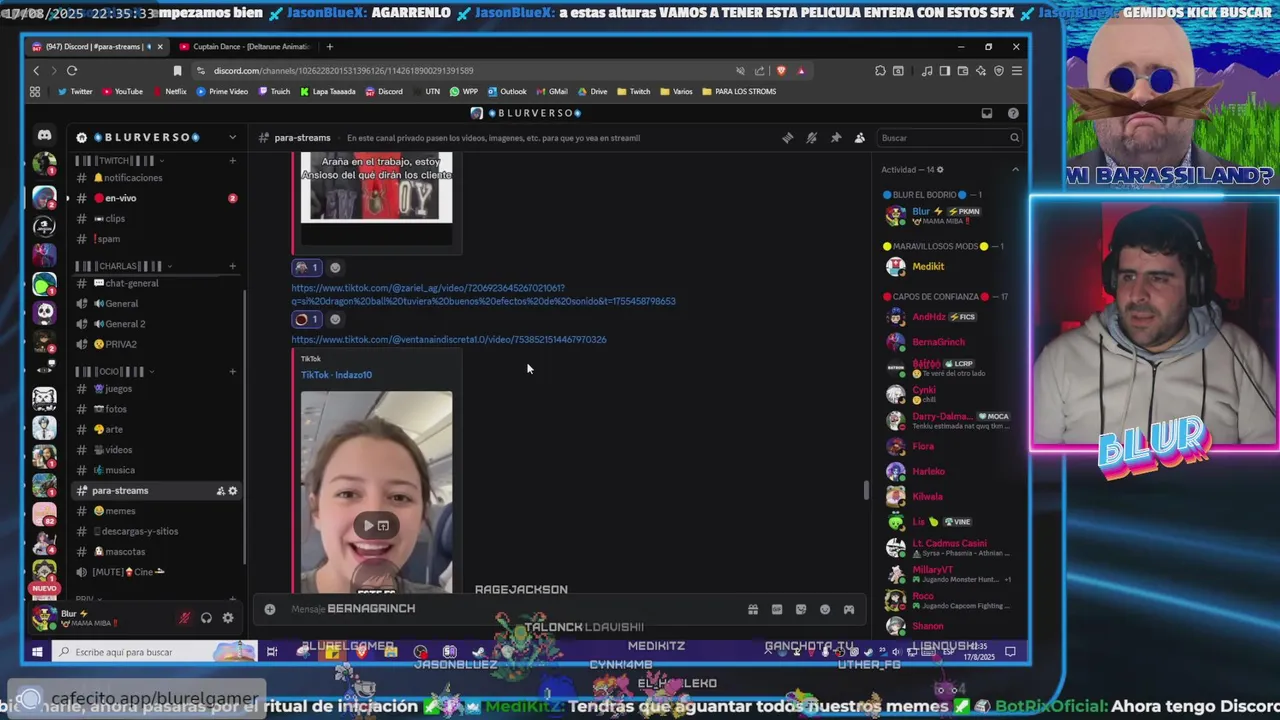Open the threads icon in channel header
Screen dimensions: 1280x720
[x=788, y=138]
